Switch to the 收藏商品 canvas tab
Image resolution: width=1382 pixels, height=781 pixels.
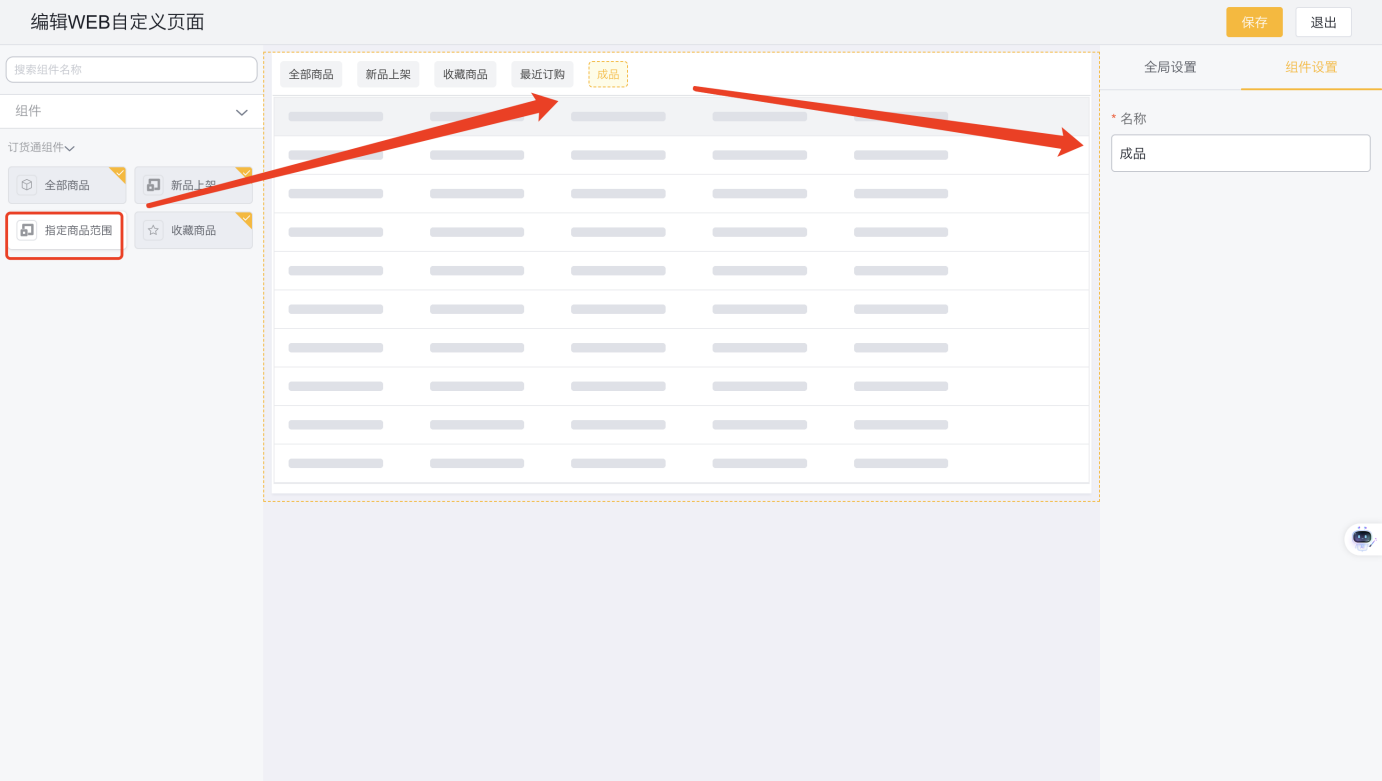point(465,74)
